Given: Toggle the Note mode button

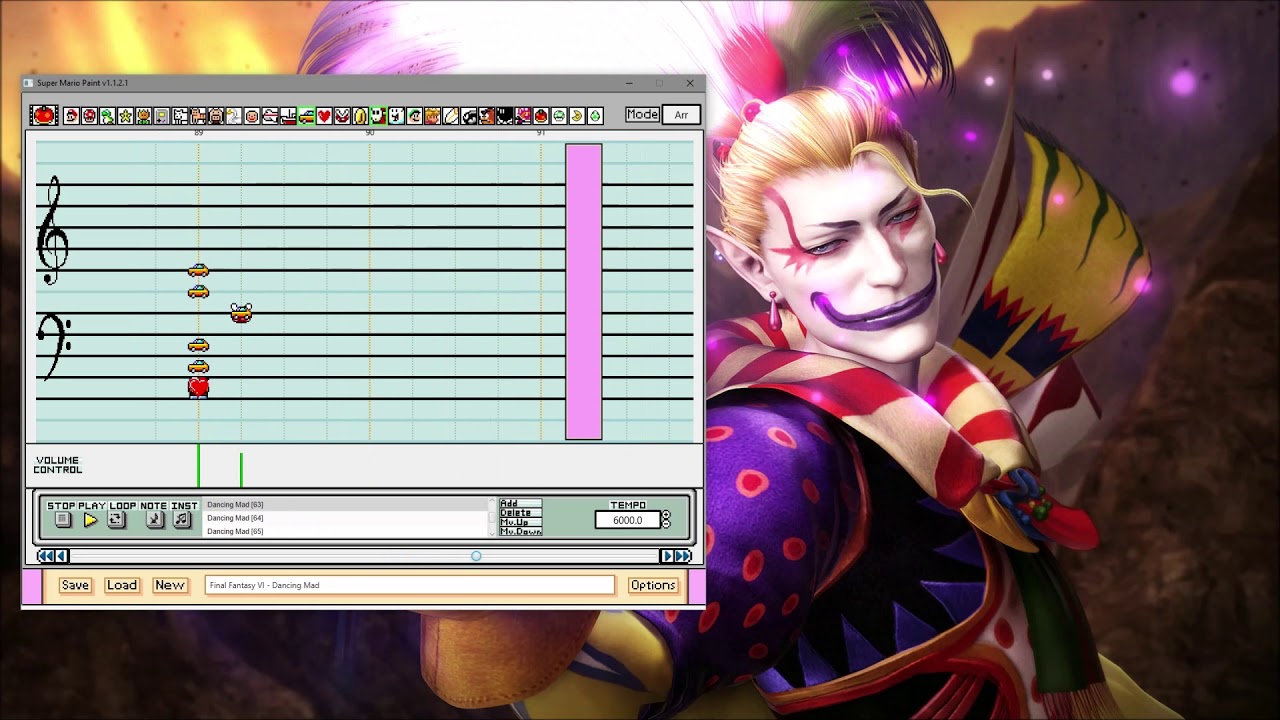Looking at the screenshot, I should coord(155,519).
